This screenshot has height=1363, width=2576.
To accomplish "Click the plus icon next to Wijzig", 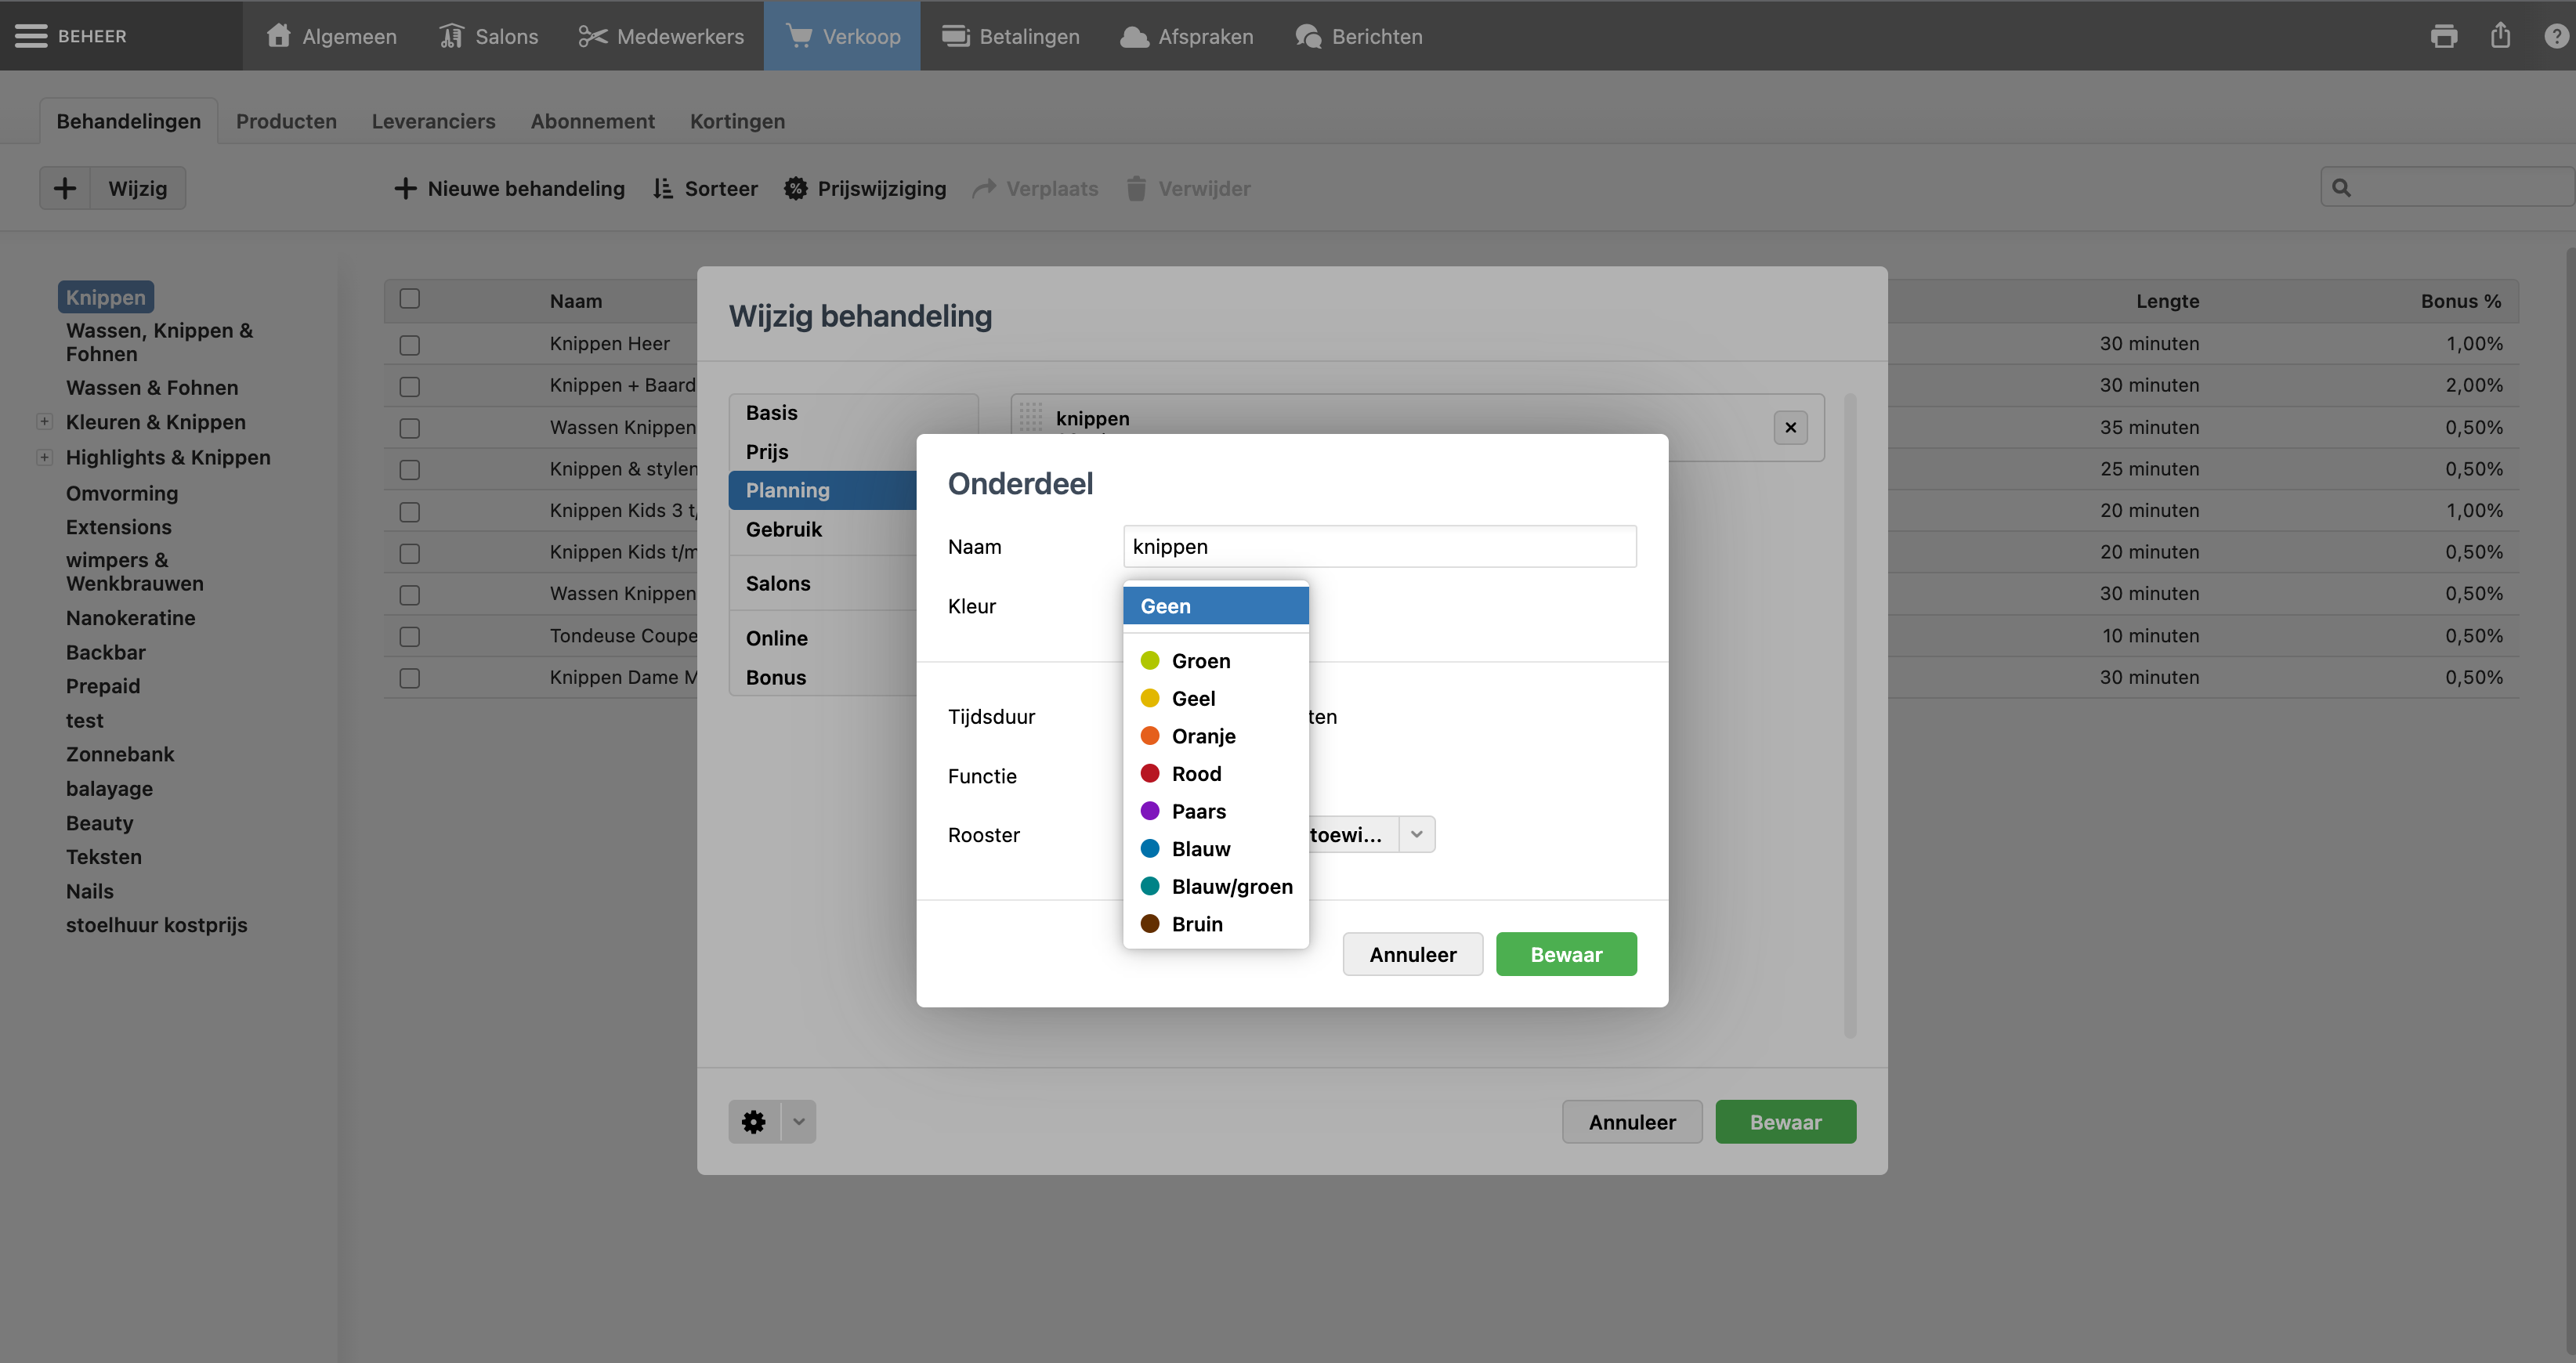I will (x=65, y=188).
